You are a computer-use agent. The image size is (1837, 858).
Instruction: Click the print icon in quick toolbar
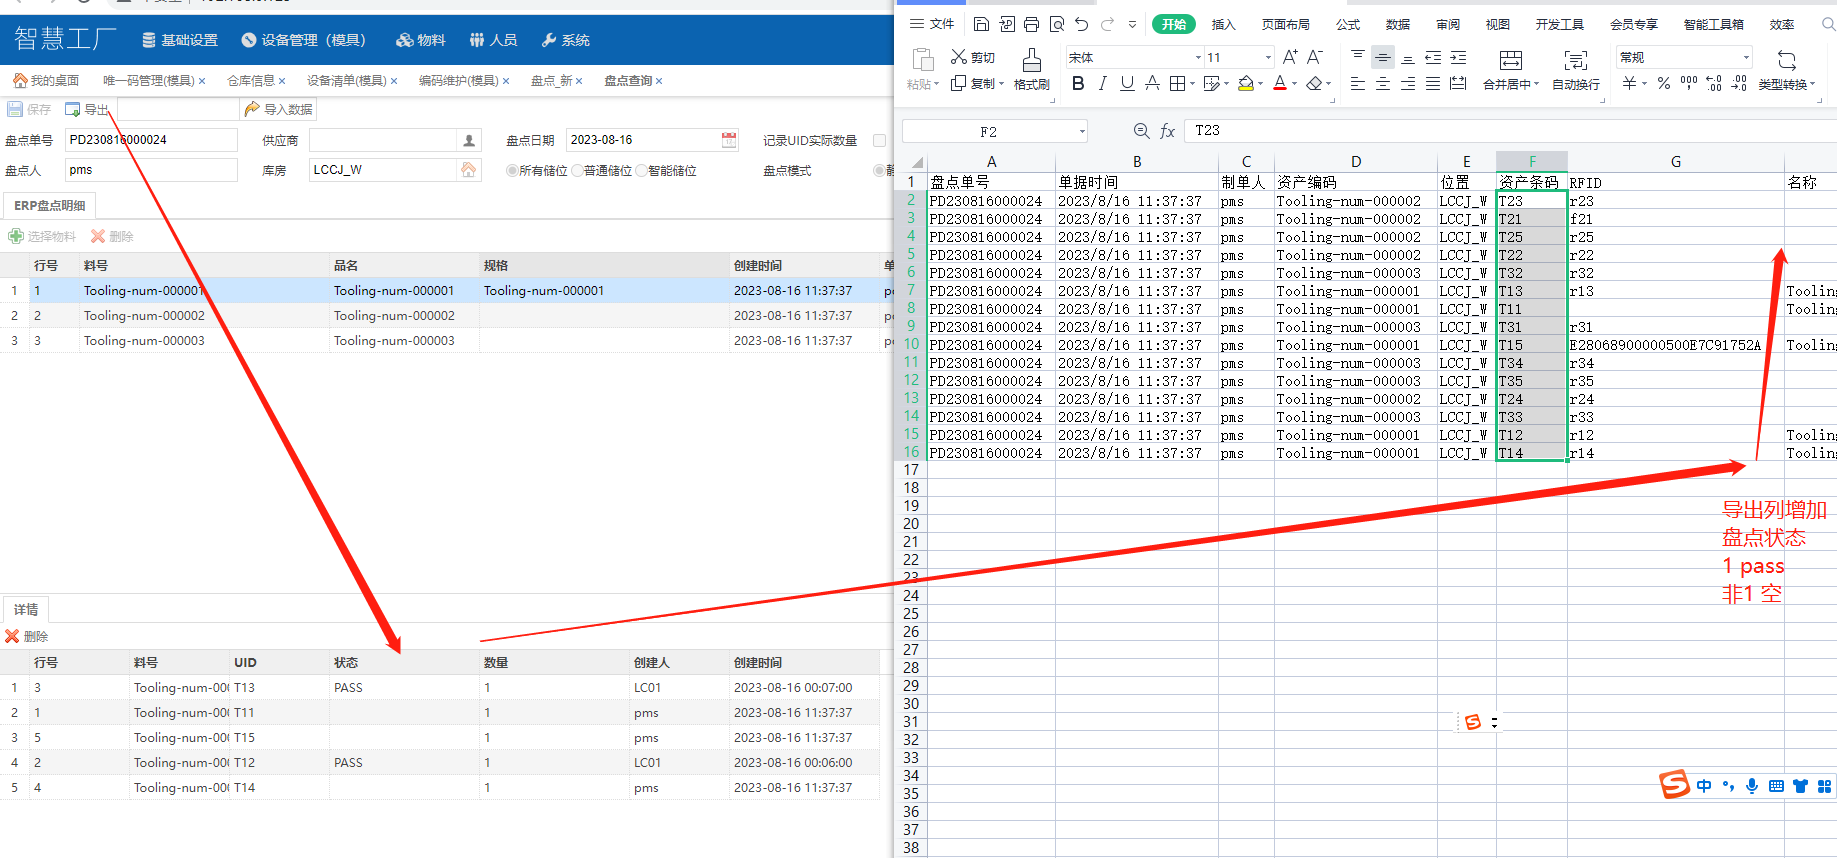pyautogui.click(x=1031, y=24)
